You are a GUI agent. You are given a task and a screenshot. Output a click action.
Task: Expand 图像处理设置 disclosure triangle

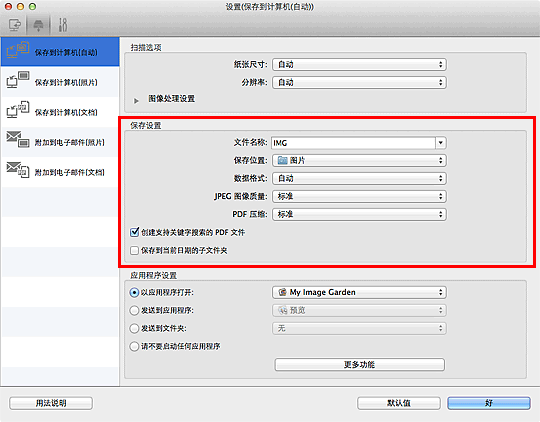click(136, 101)
